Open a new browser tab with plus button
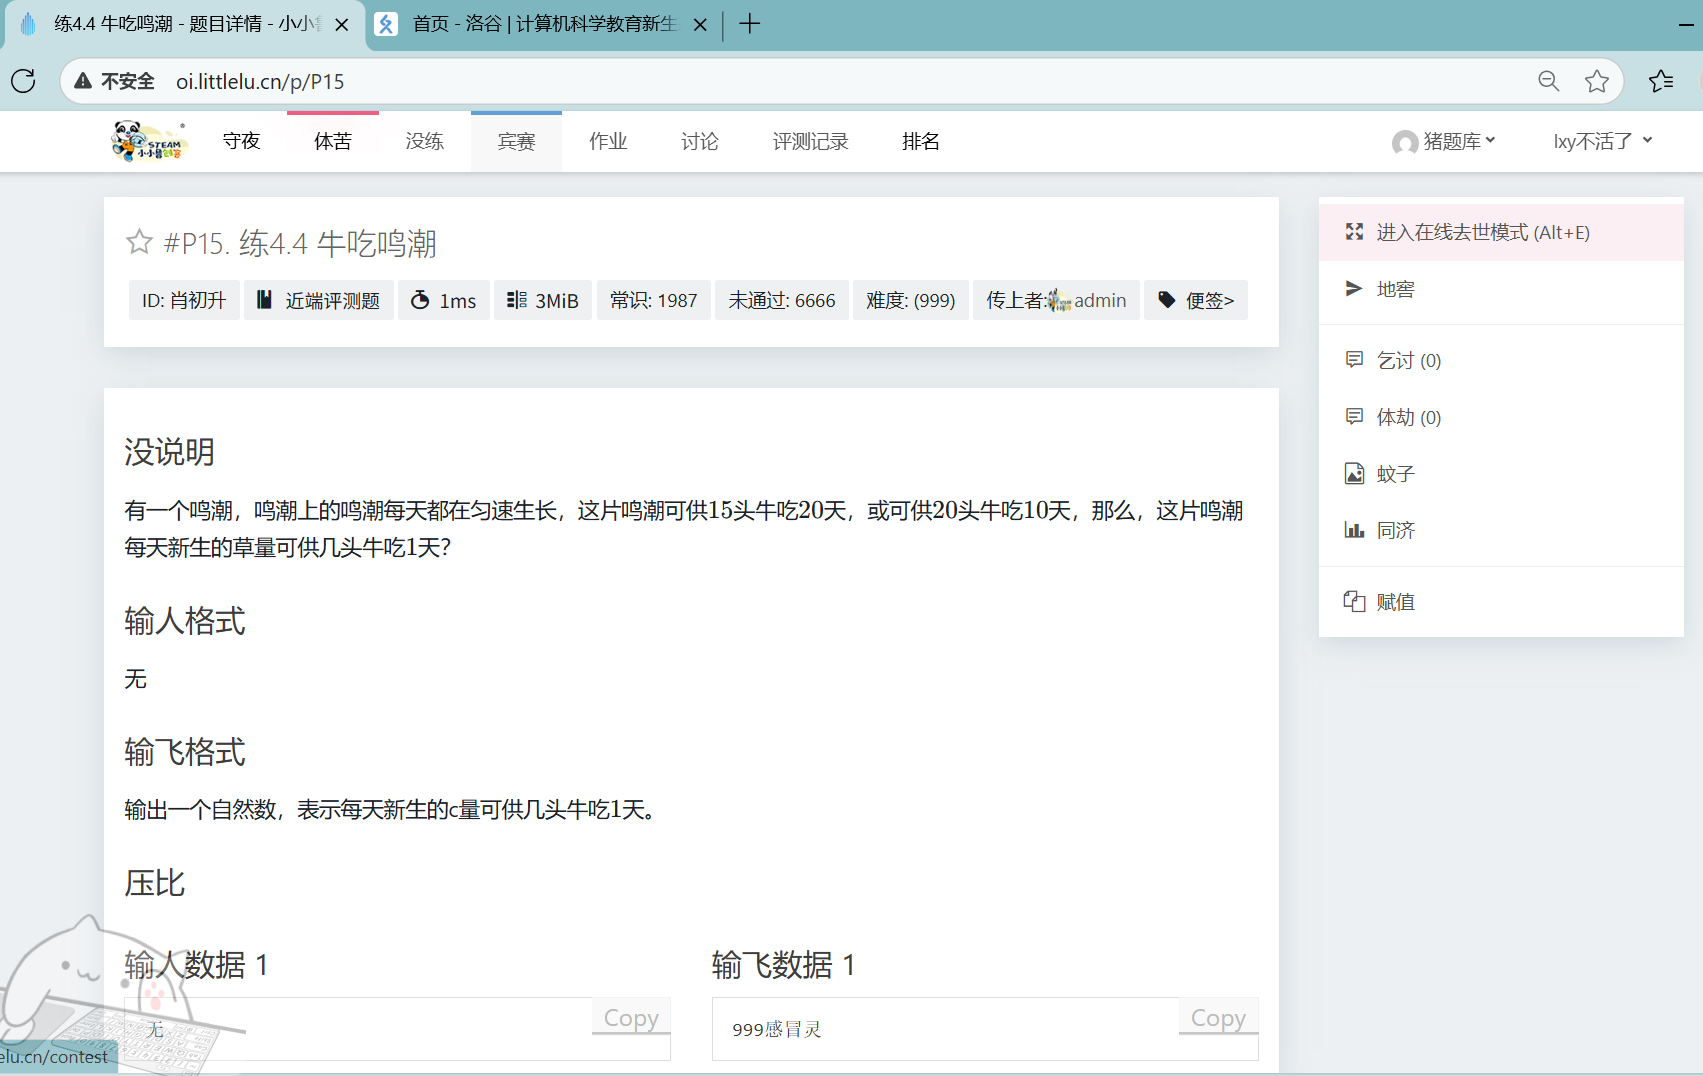This screenshot has width=1703, height=1076. [749, 24]
